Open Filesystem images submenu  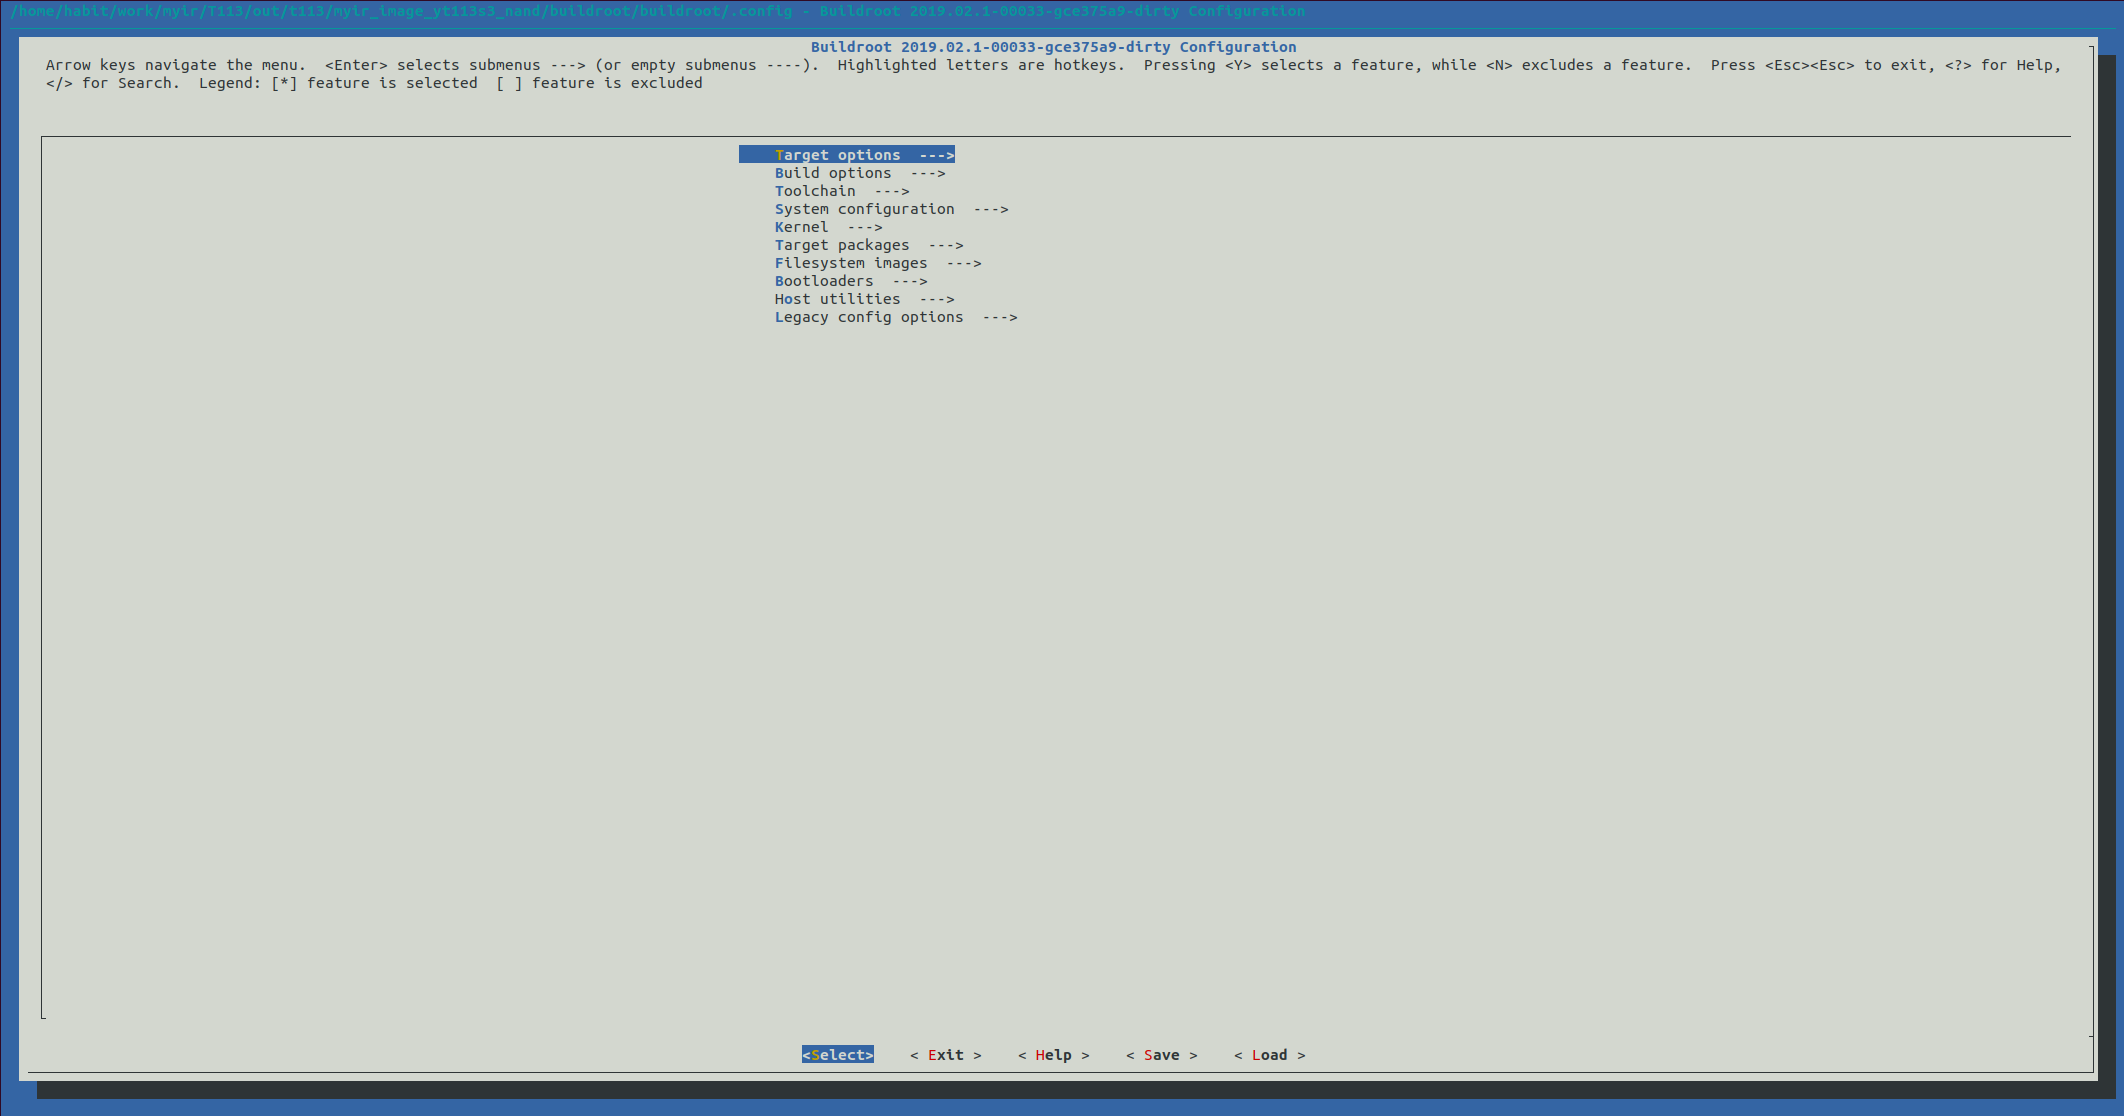tap(850, 263)
